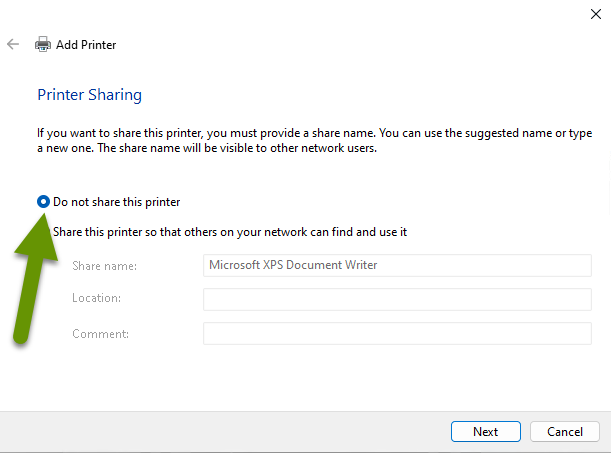Click the 'Add Printer' window title text
This screenshot has height=453, width=611.
pyautogui.click(x=86, y=45)
